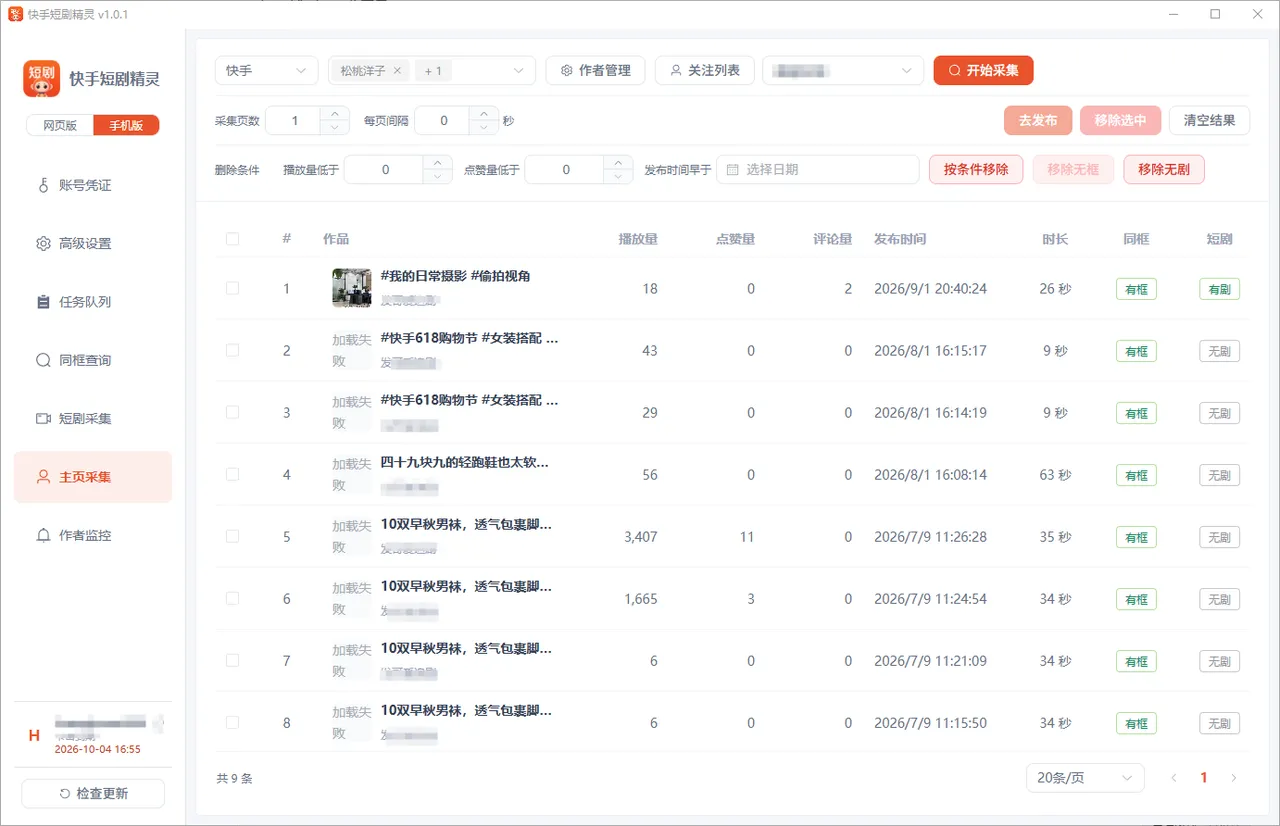This screenshot has height=826, width=1280.
Task: Click the calendar icon in the date field
Action: coord(733,170)
